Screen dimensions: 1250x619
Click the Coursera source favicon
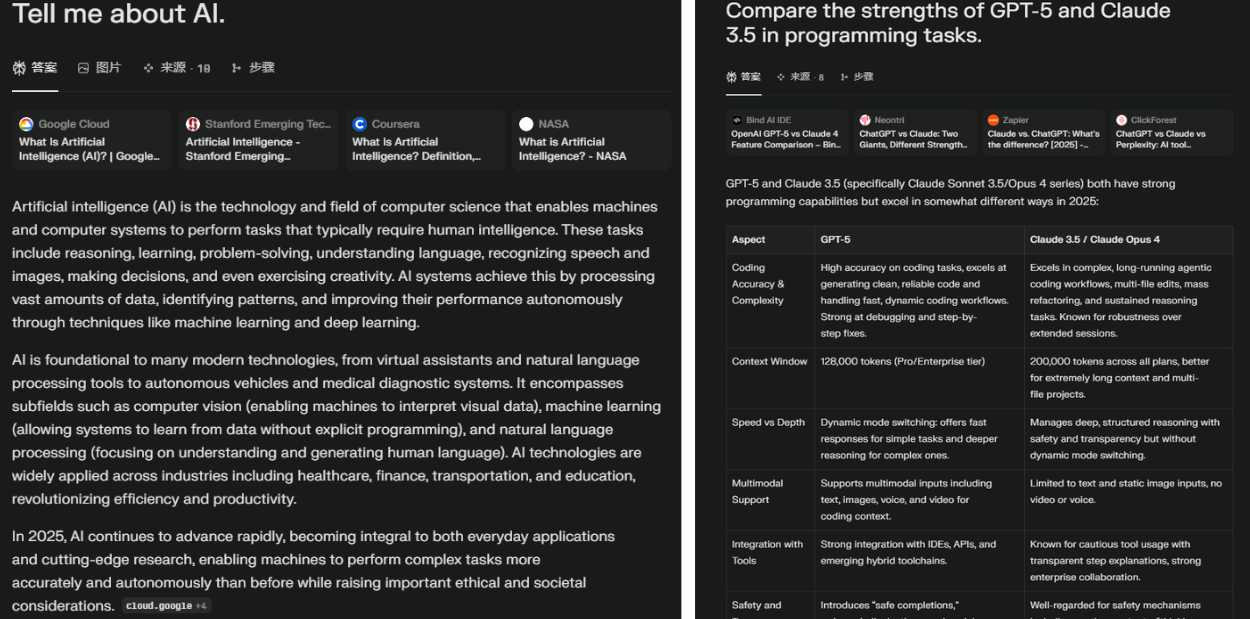click(x=360, y=124)
